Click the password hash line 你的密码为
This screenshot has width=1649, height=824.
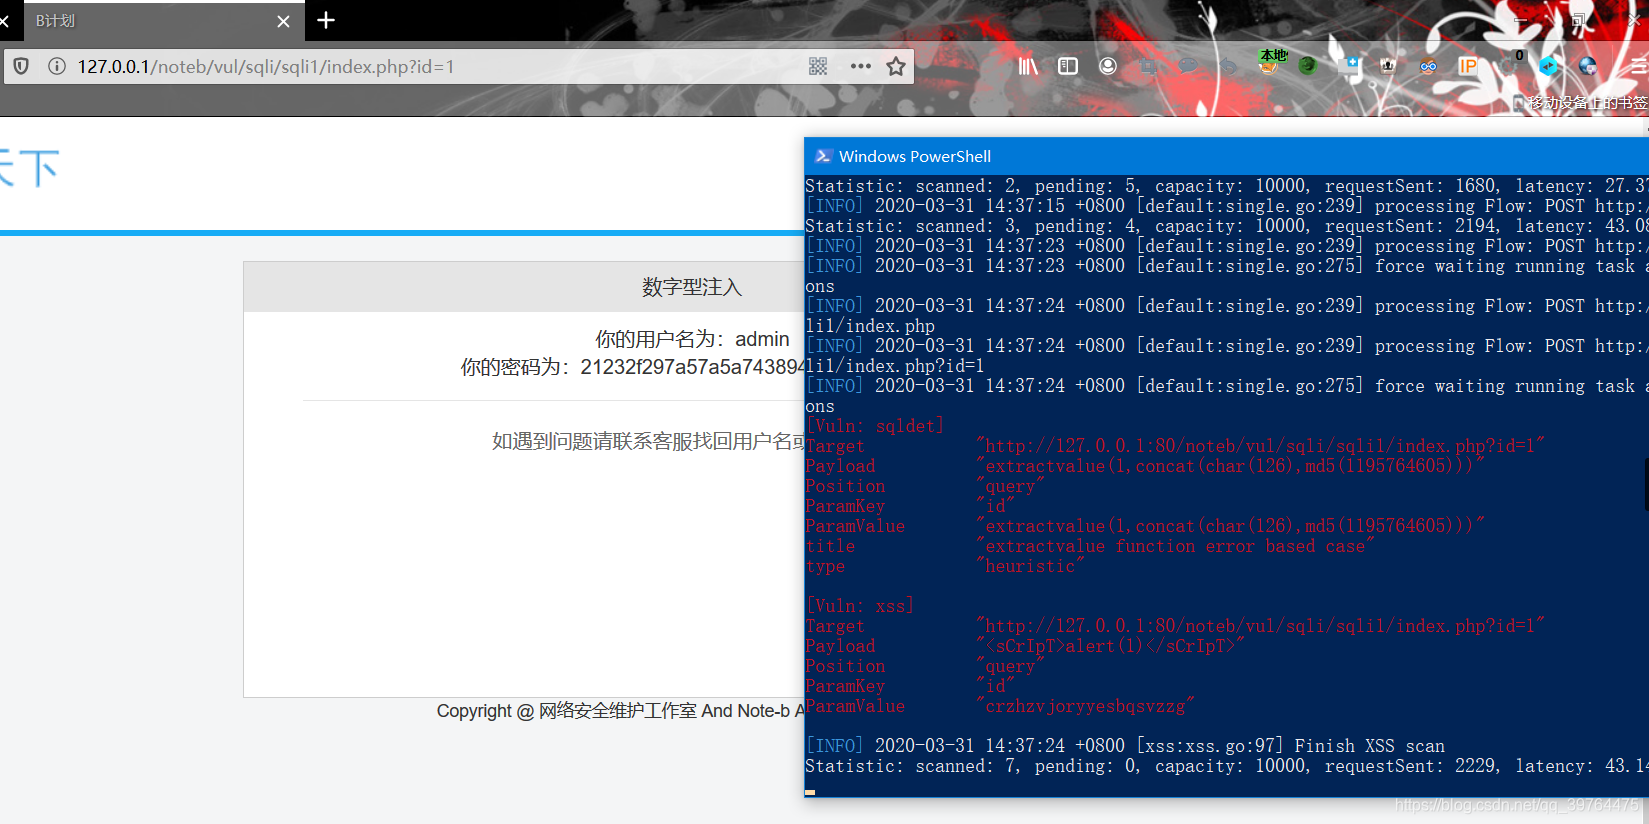pos(632,367)
